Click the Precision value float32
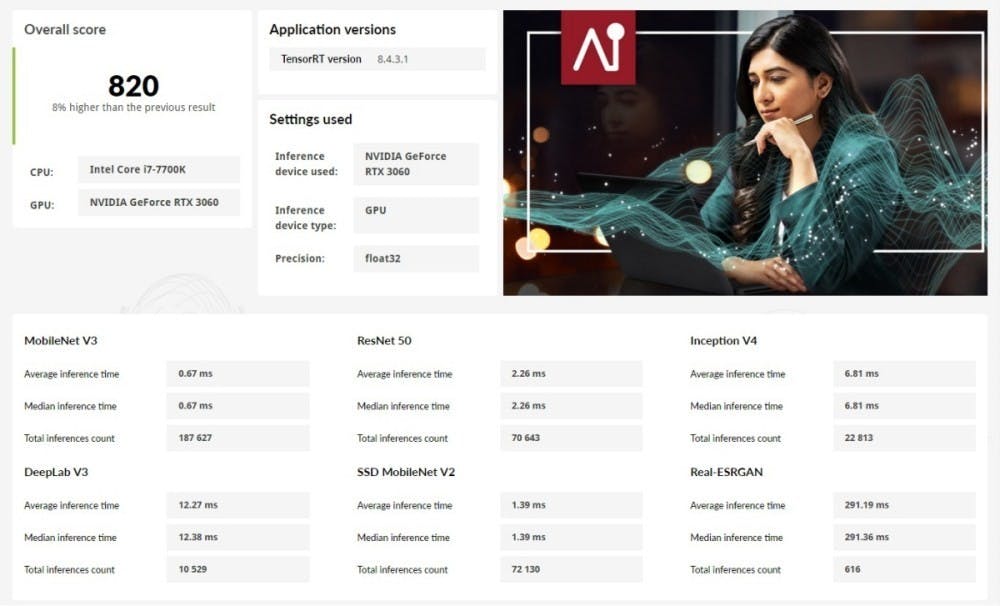 [416, 258]
